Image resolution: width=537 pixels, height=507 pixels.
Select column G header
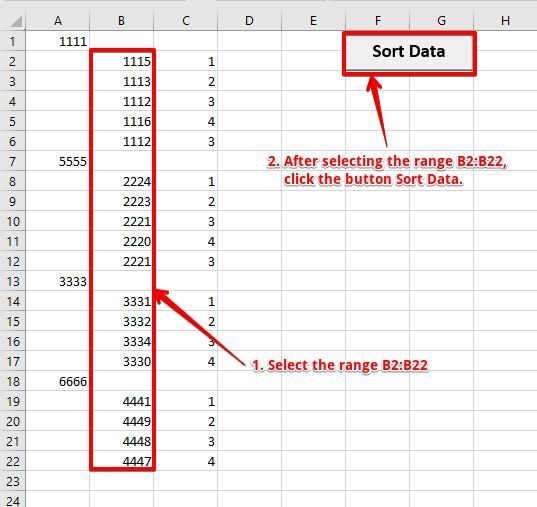[x=441, y=21]
